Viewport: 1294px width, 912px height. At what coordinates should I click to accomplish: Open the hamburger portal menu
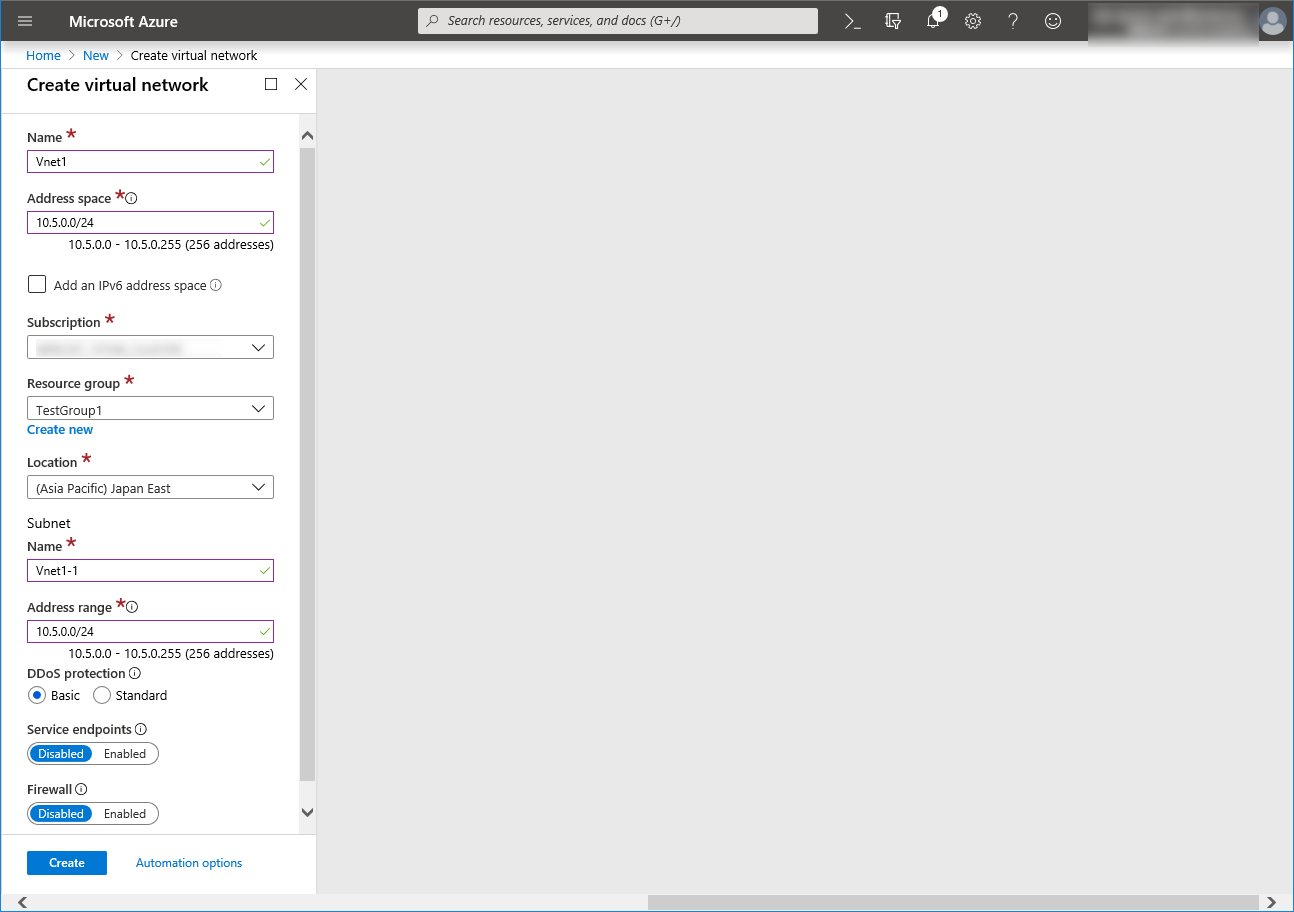point(26,21)
